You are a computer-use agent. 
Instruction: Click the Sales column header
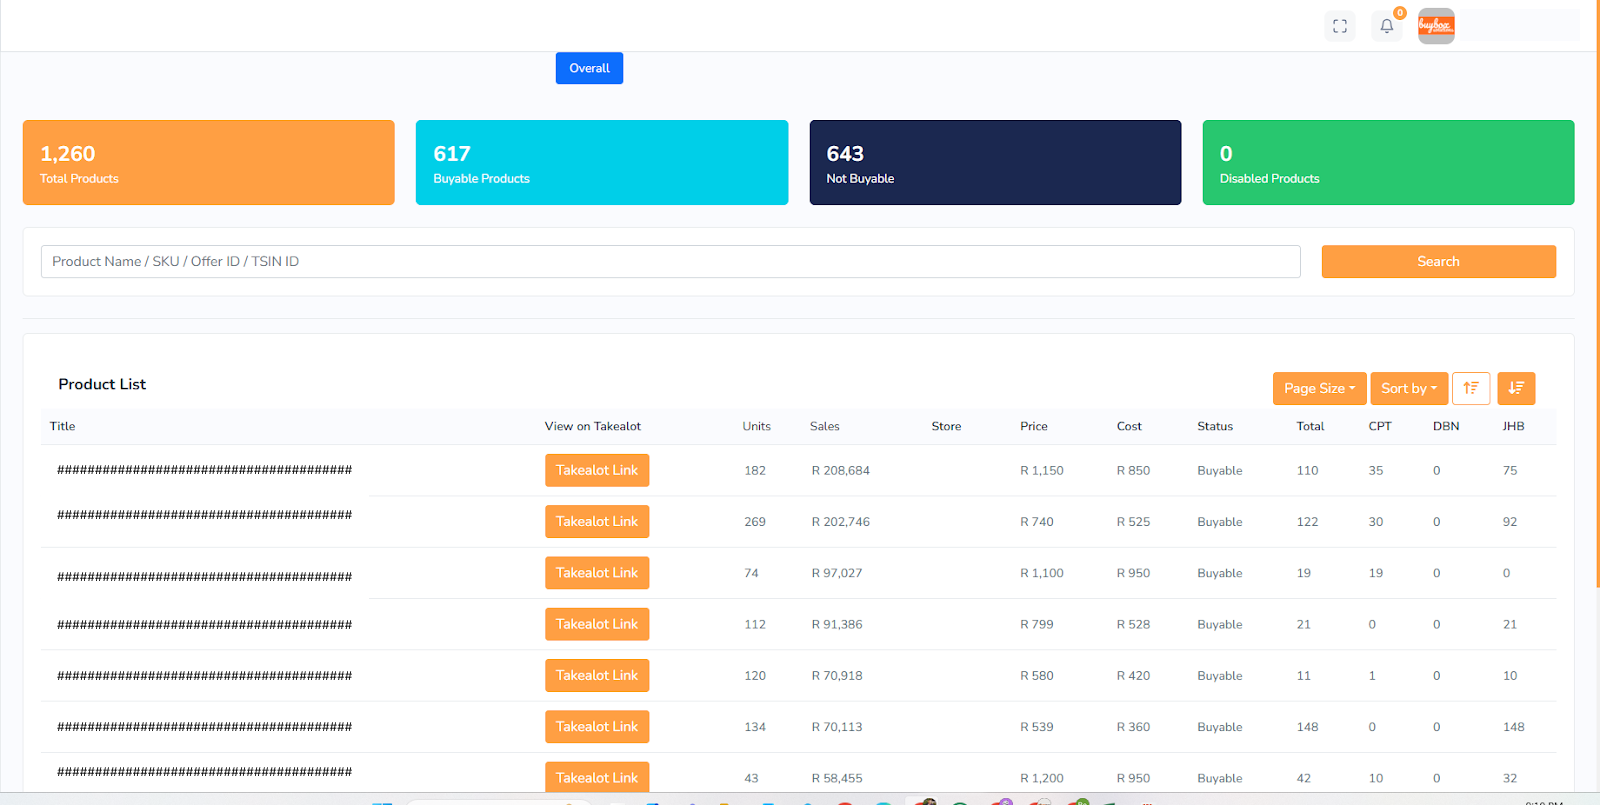[824, 426]
